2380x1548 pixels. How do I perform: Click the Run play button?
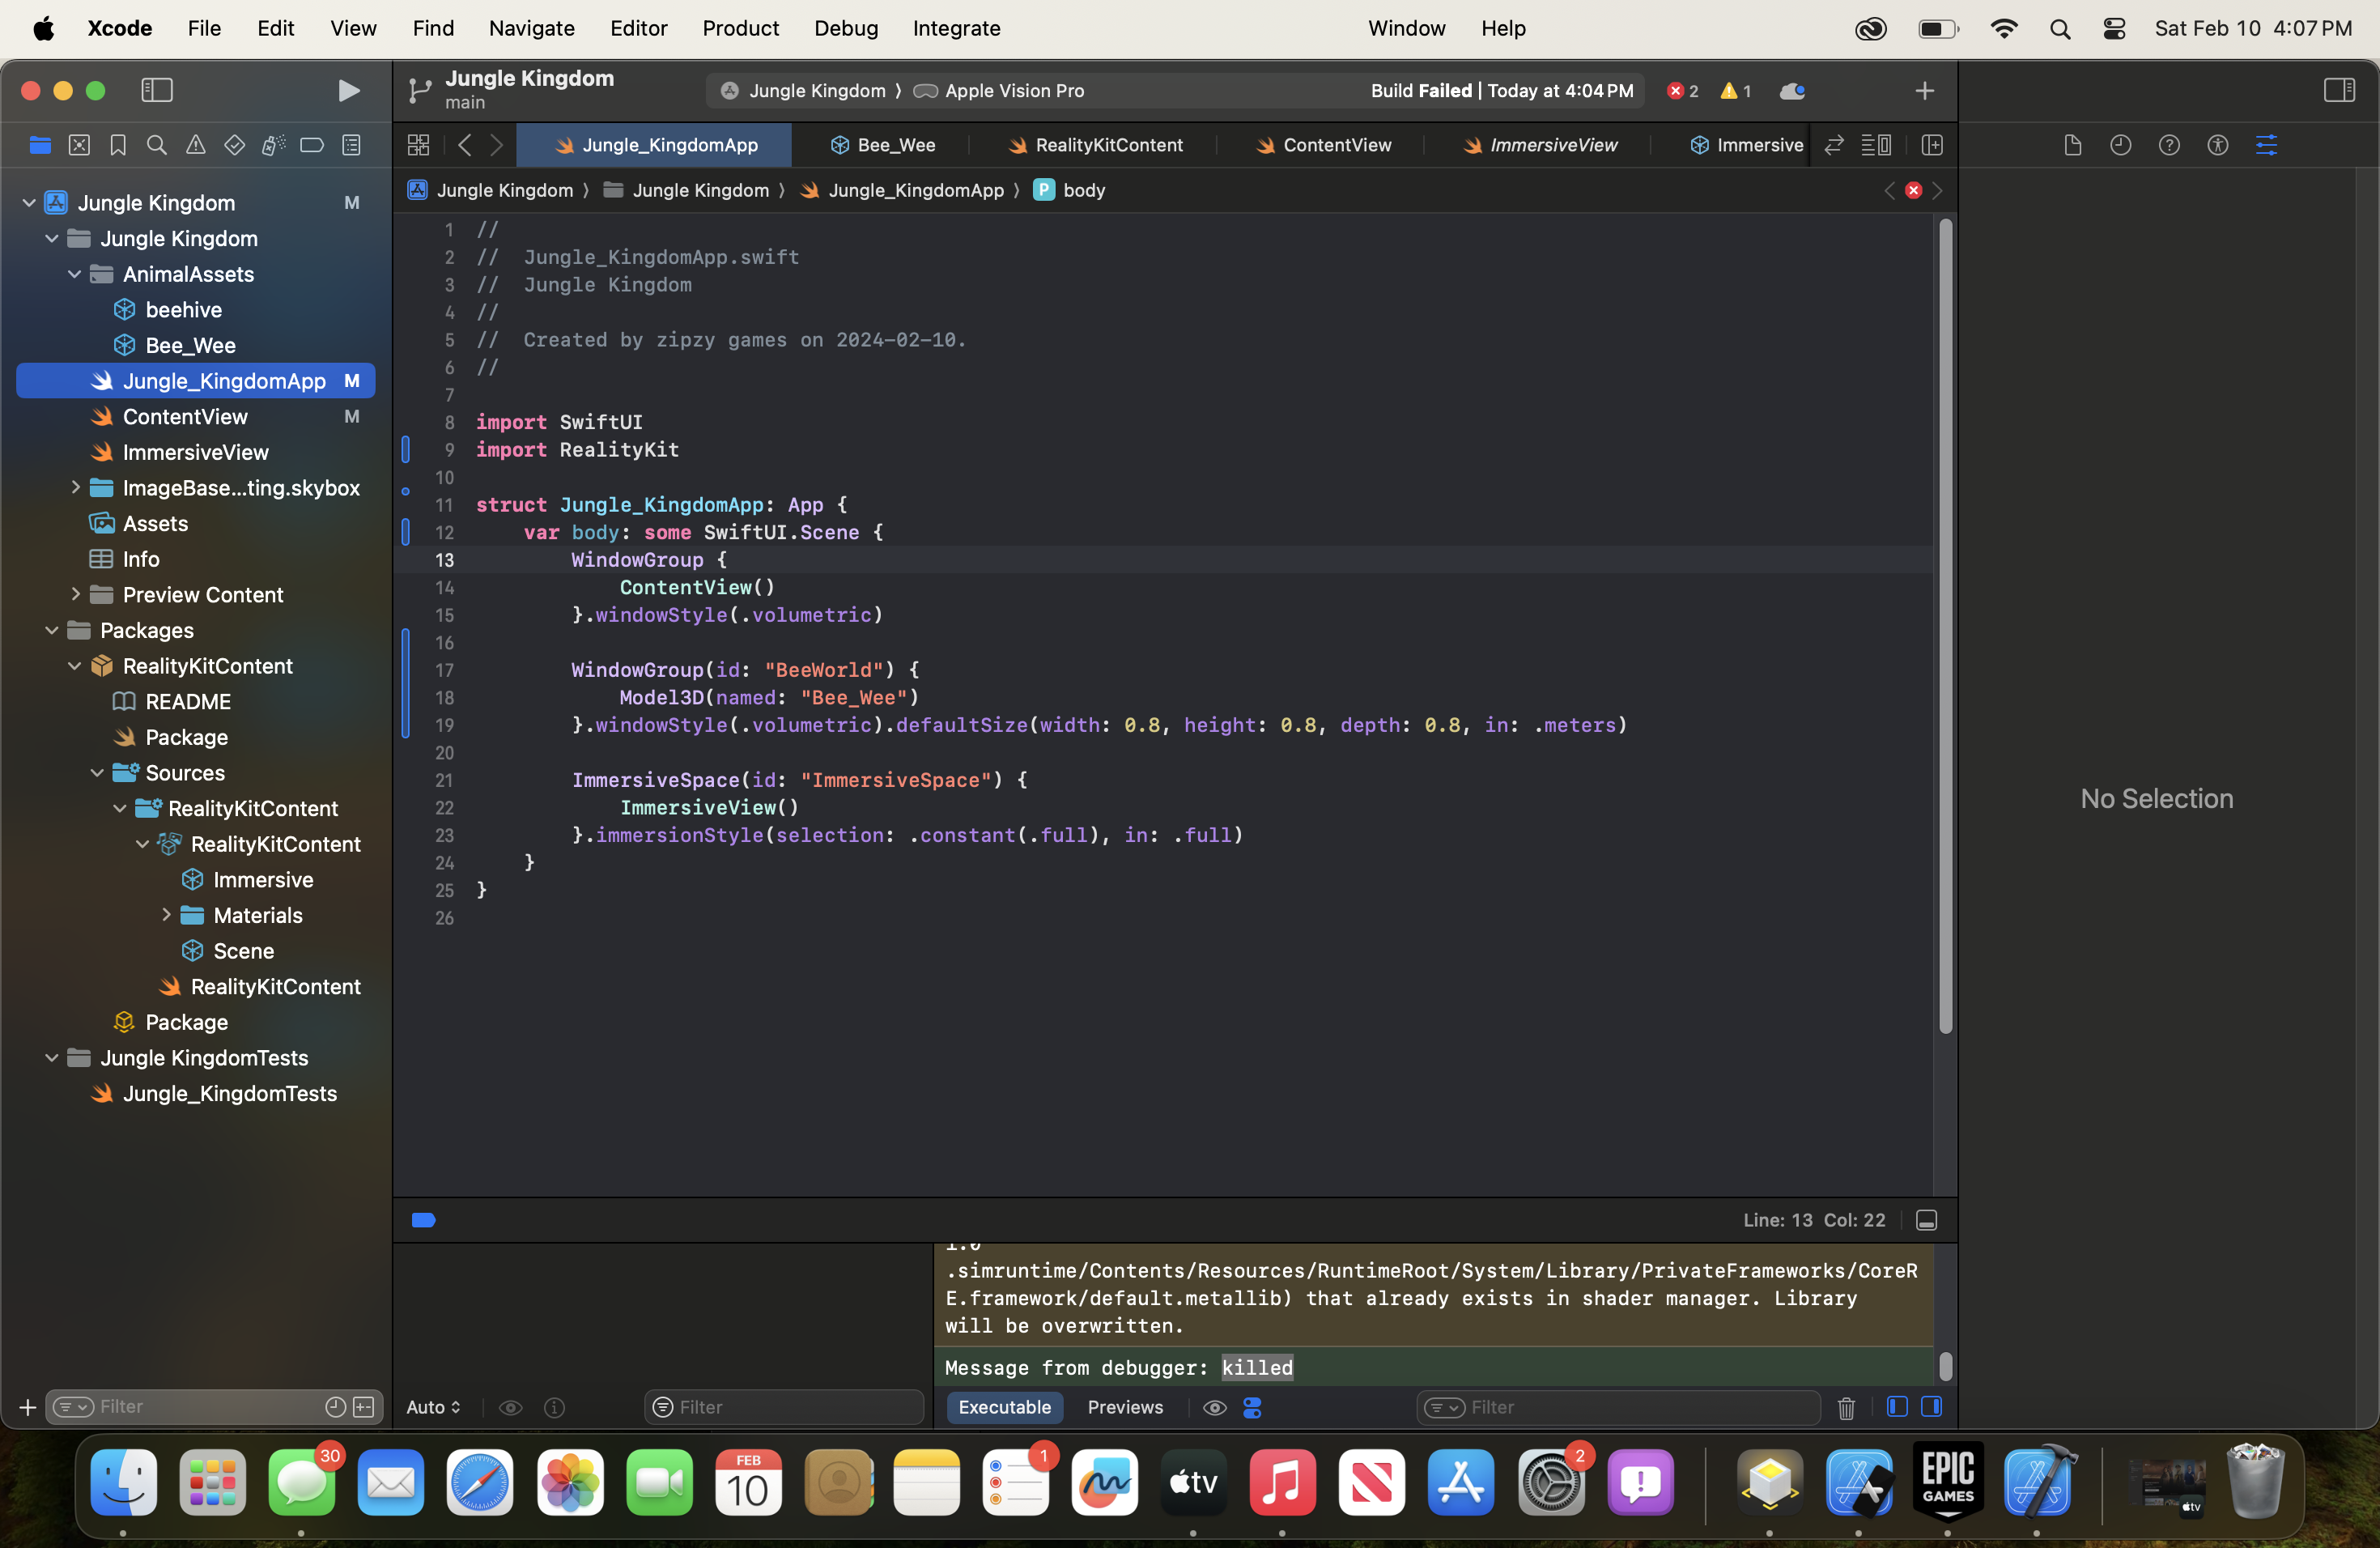tap(347, 91)
